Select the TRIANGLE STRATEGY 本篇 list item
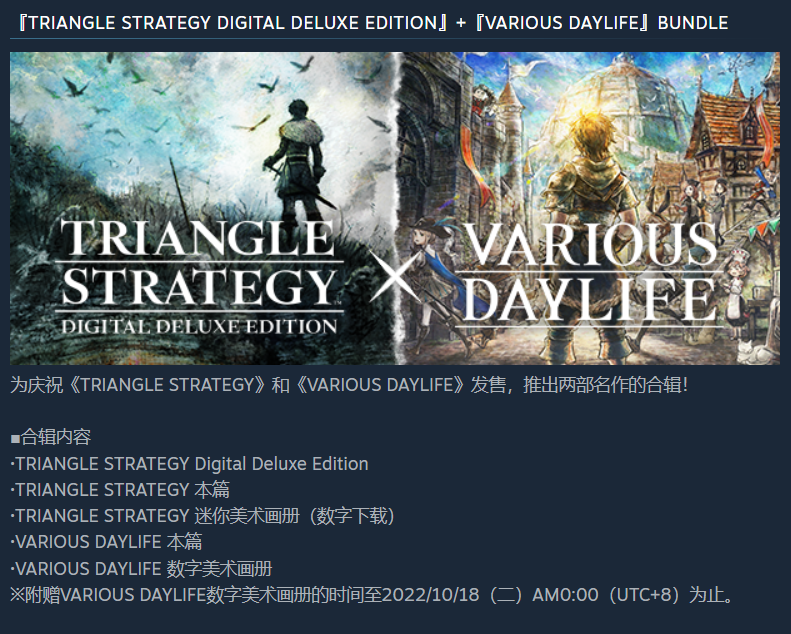791x634 pixels. (120, 490)
